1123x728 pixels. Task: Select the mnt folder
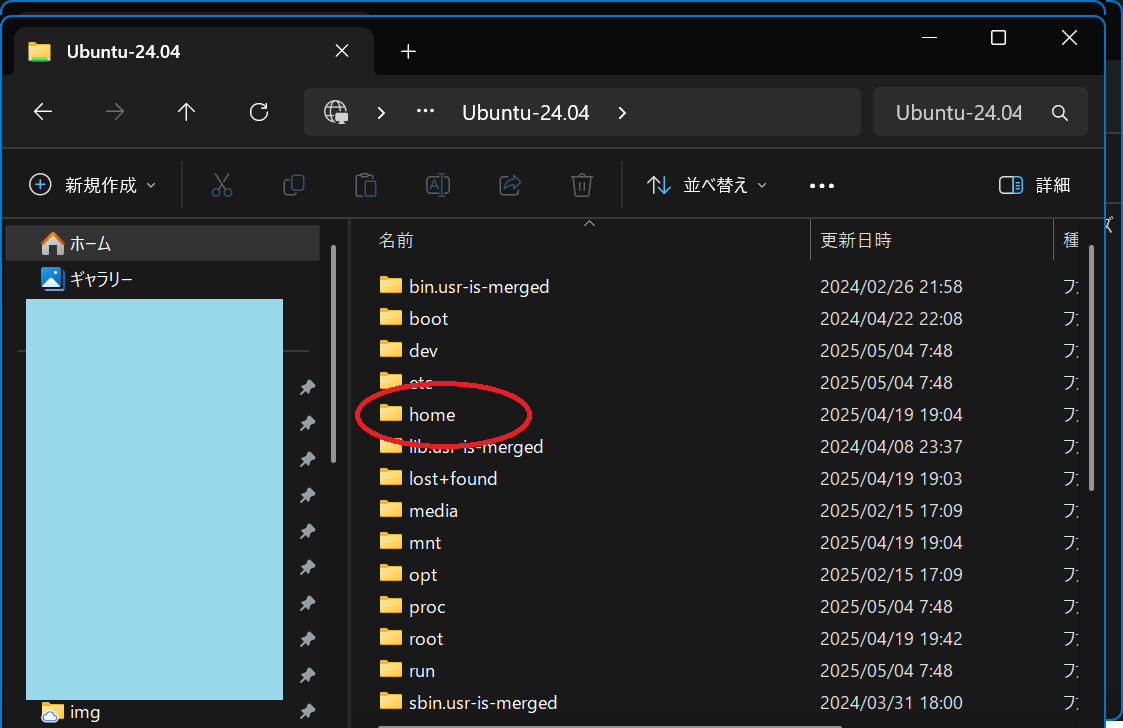425,543
